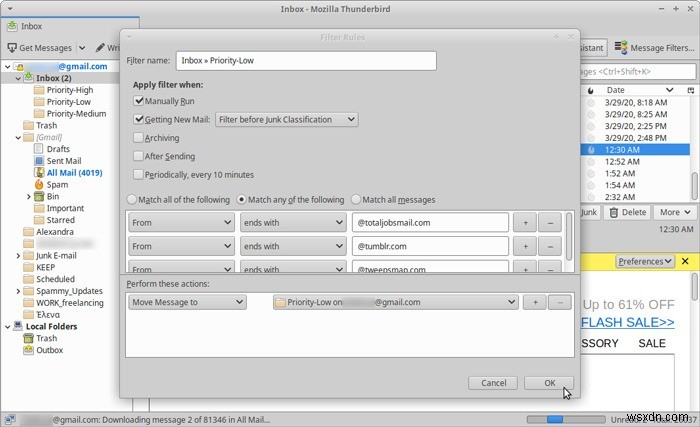Select the Priority-High folder icon

[39, 90]
